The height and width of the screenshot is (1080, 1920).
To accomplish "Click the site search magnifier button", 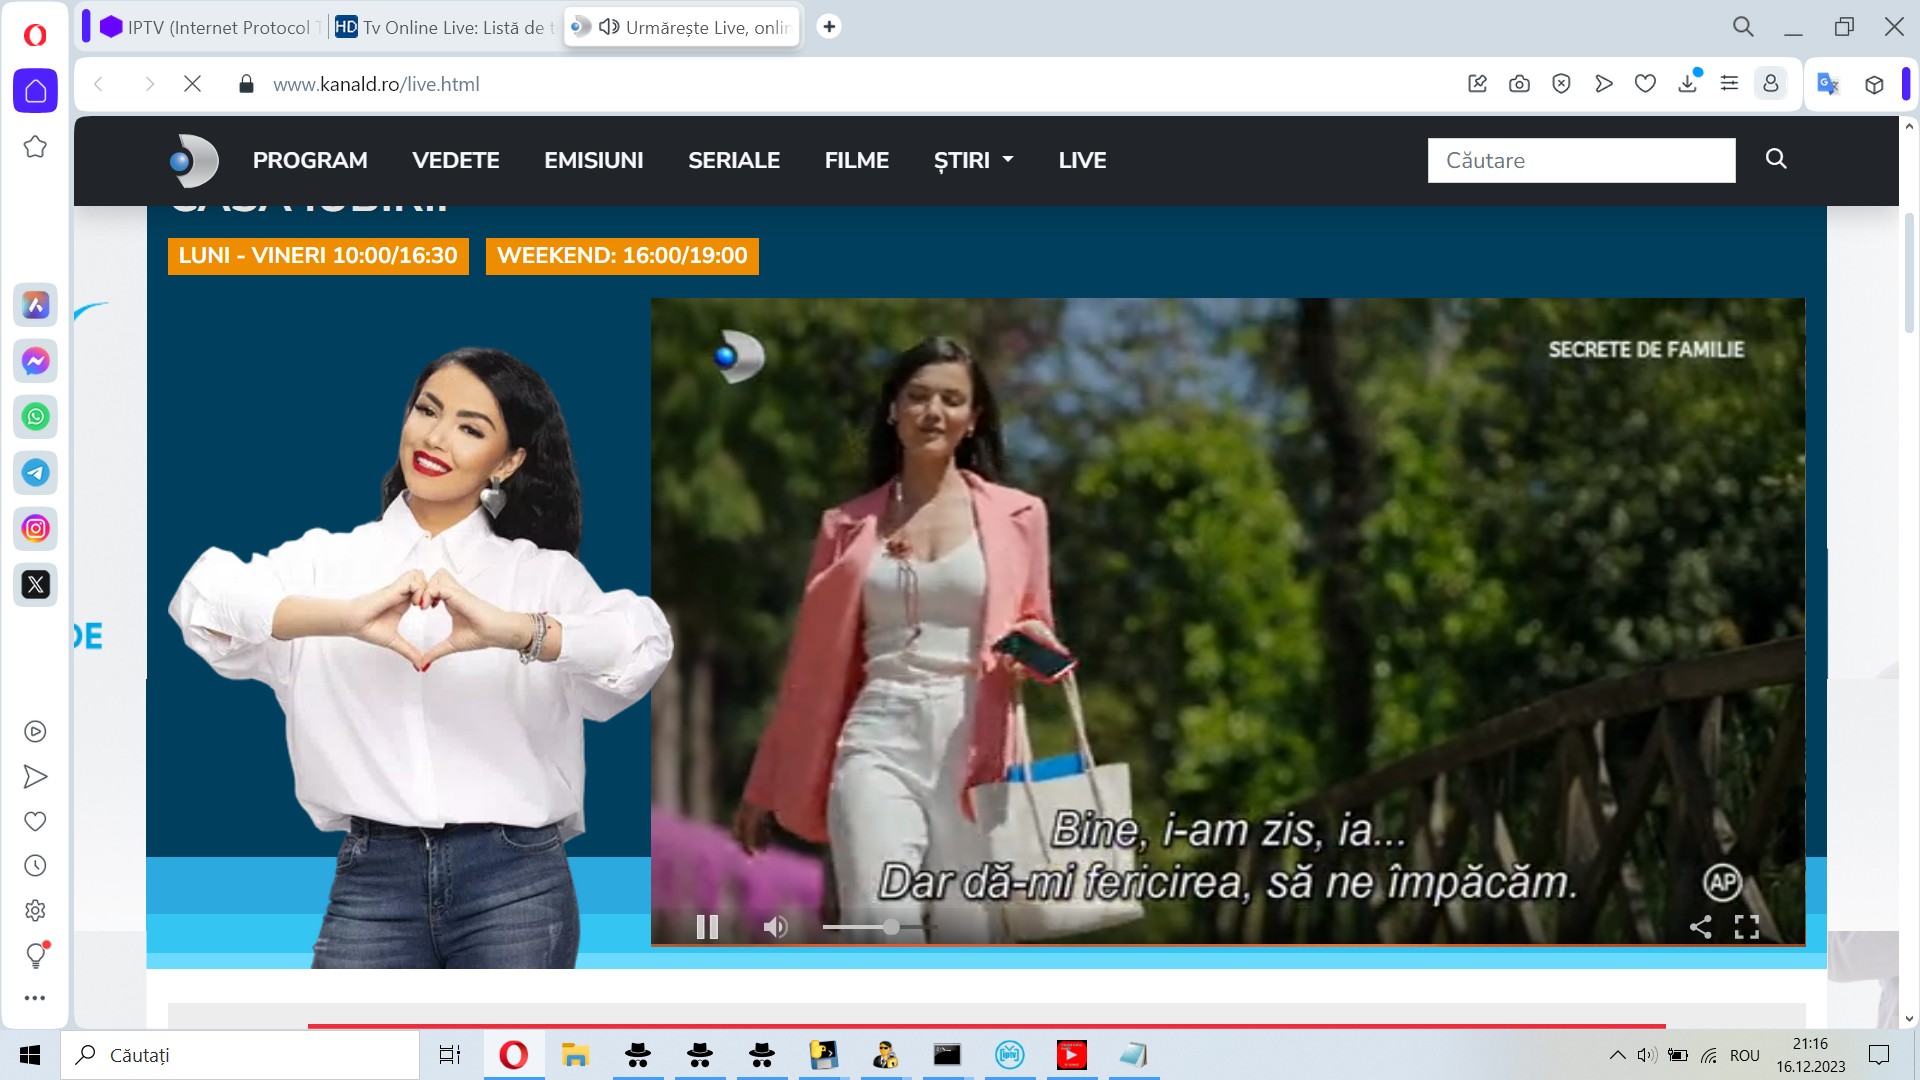I will coord(1776,159).
